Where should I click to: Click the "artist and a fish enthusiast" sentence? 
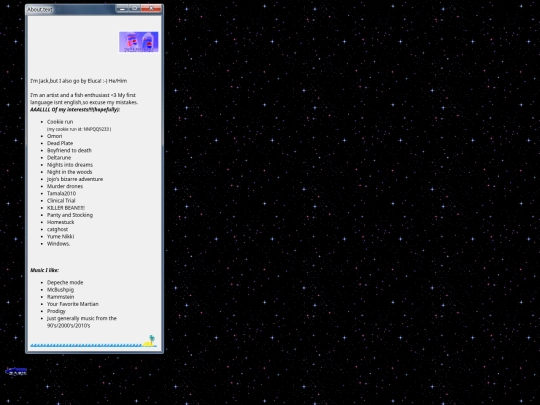point(84,99)
